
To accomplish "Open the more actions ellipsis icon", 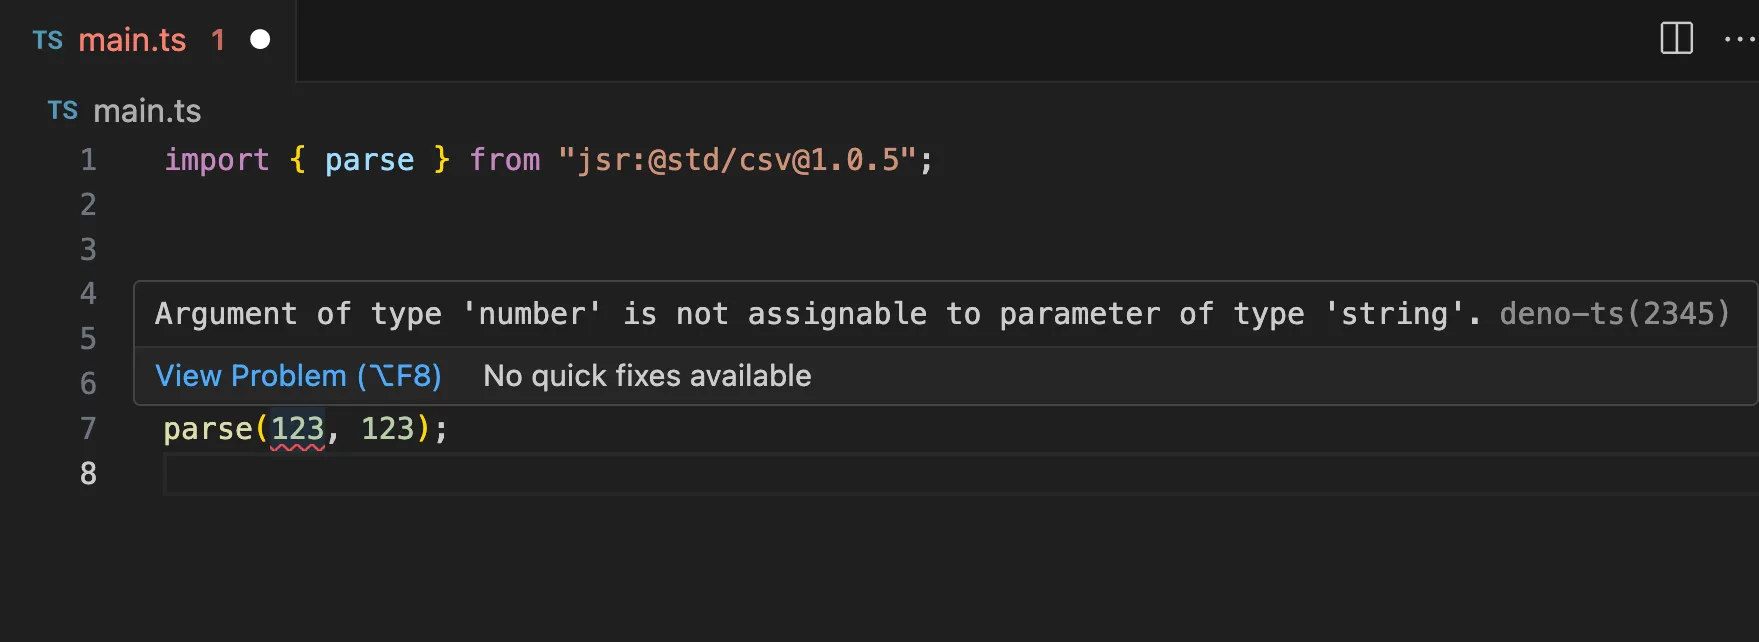I will [1738, 40].
